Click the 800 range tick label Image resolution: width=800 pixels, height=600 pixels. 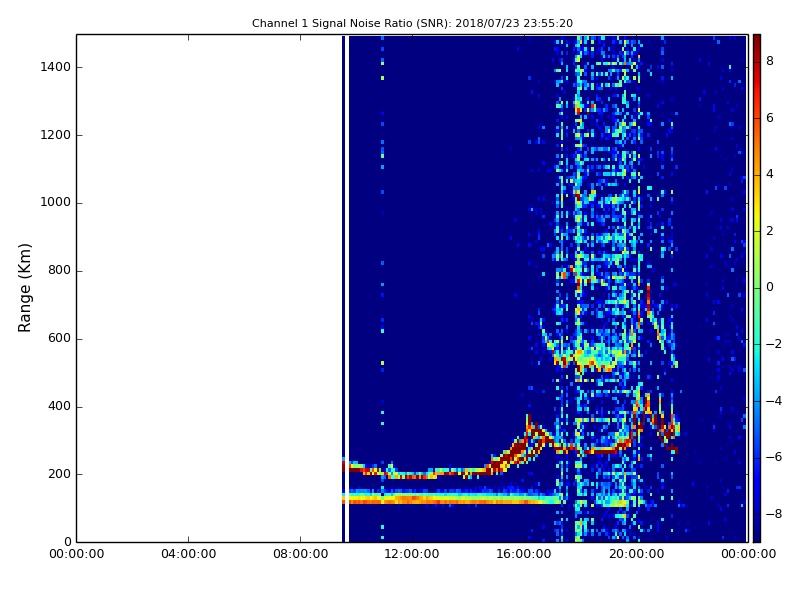(59, 270)
